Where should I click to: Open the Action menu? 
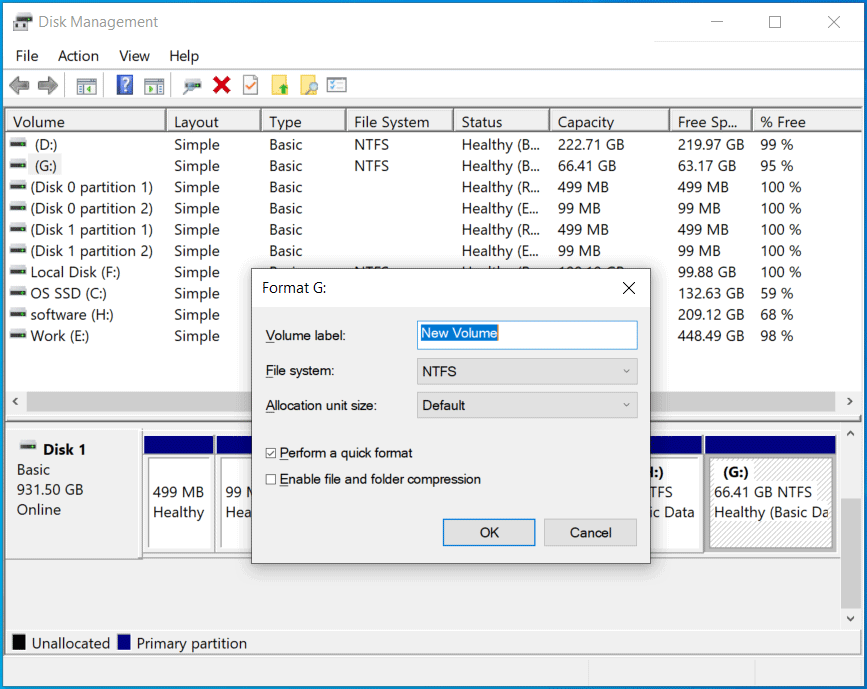click(x=78, y=56)
